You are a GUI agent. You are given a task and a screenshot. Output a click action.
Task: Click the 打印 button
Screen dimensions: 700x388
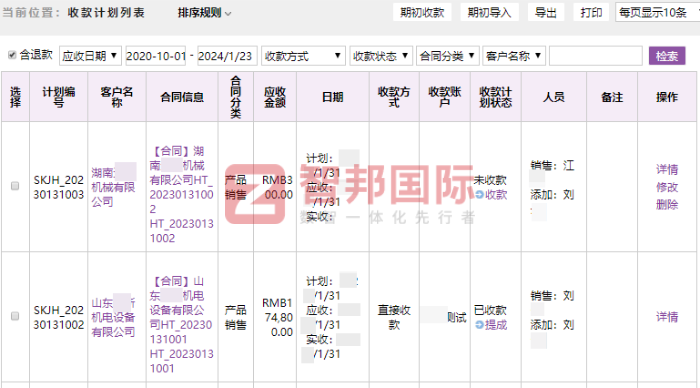coord(591,13)
